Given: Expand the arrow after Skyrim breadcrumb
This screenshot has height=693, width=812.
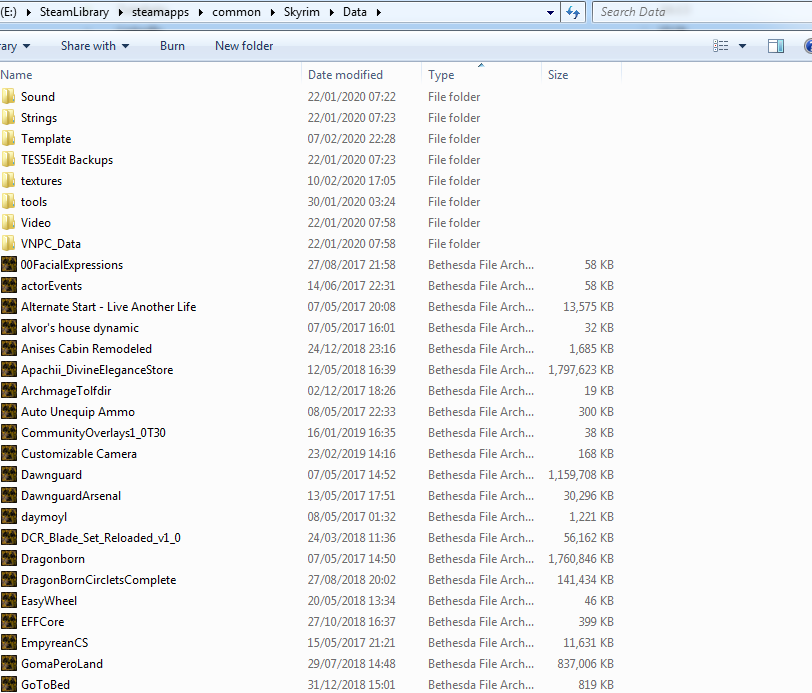Looking at the screenshot, I should pyautogui.click(x=331, y=12).
